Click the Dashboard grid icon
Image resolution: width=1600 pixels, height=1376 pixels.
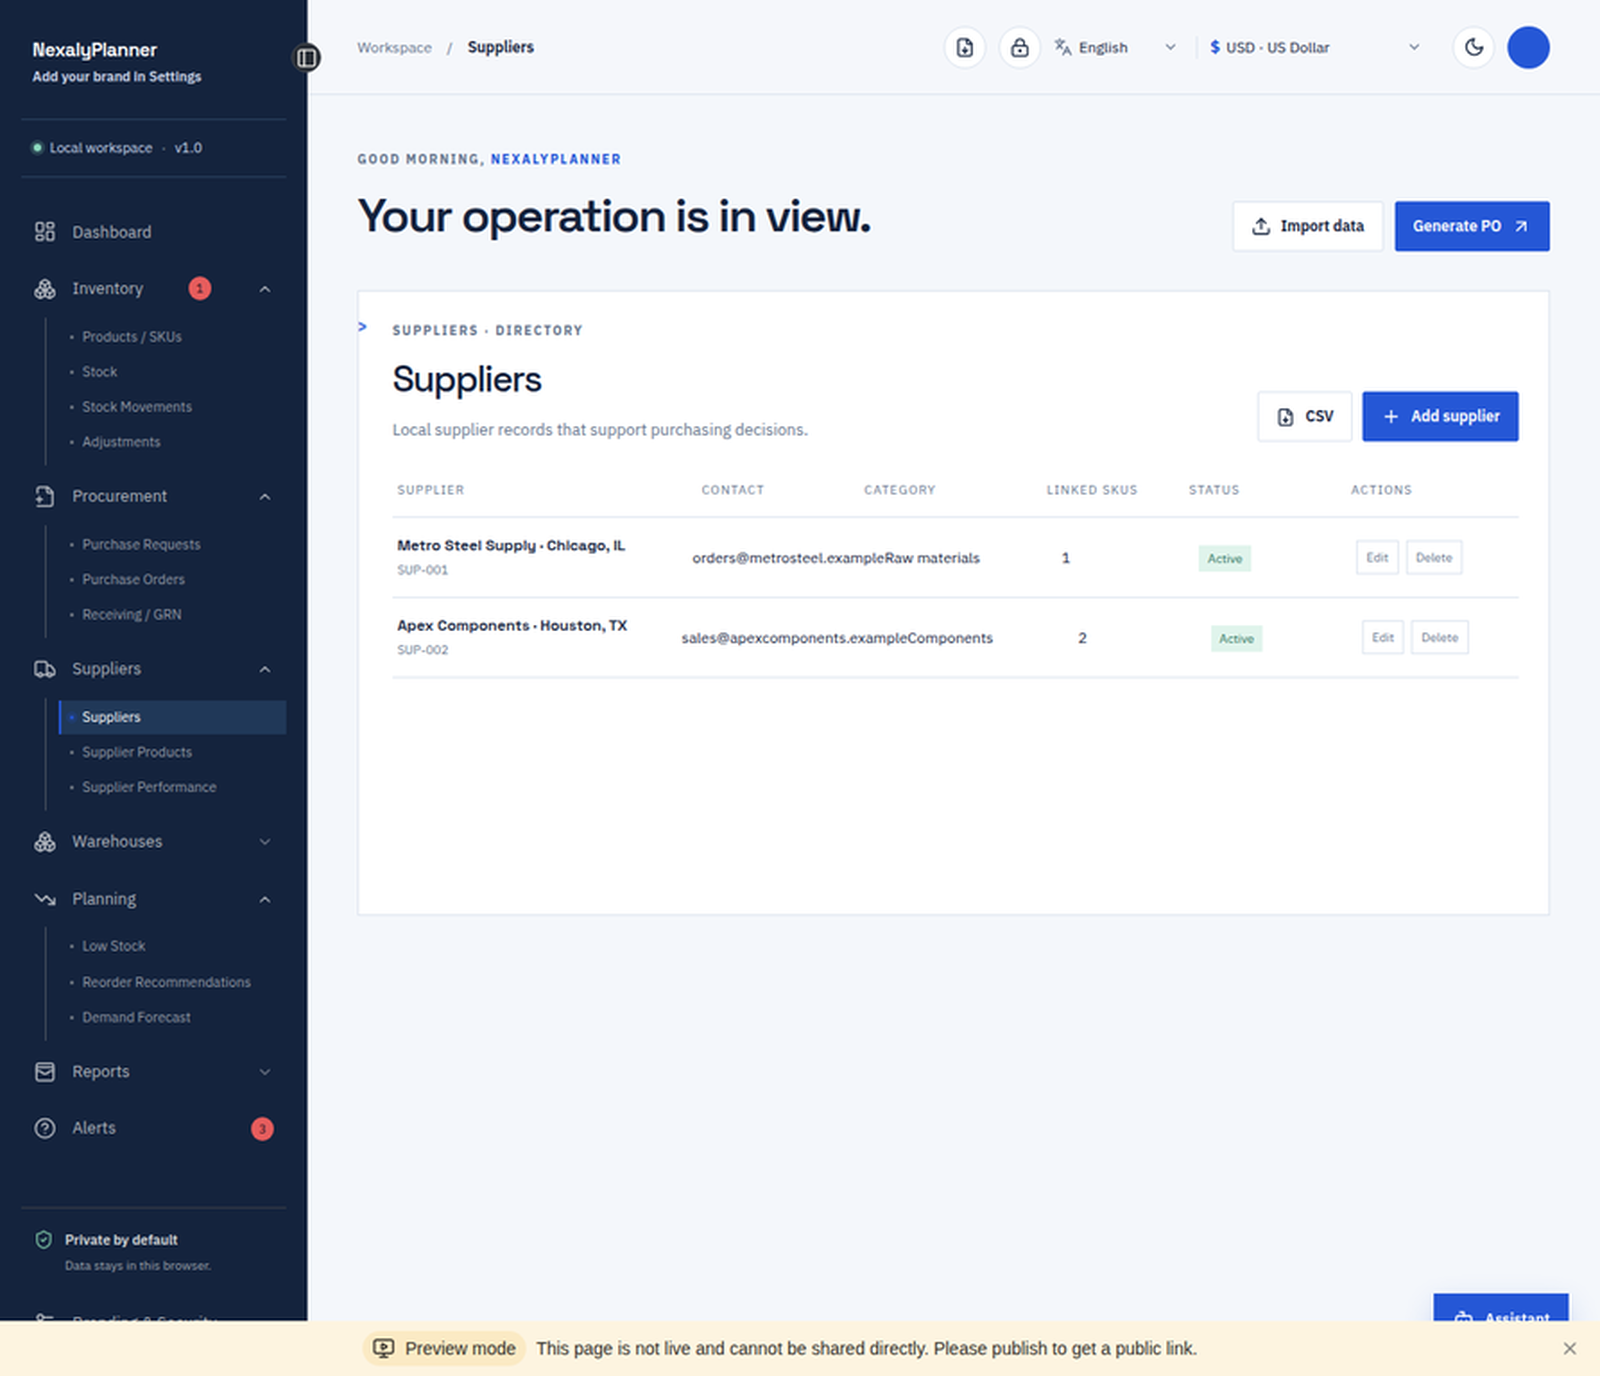[45, 232]
